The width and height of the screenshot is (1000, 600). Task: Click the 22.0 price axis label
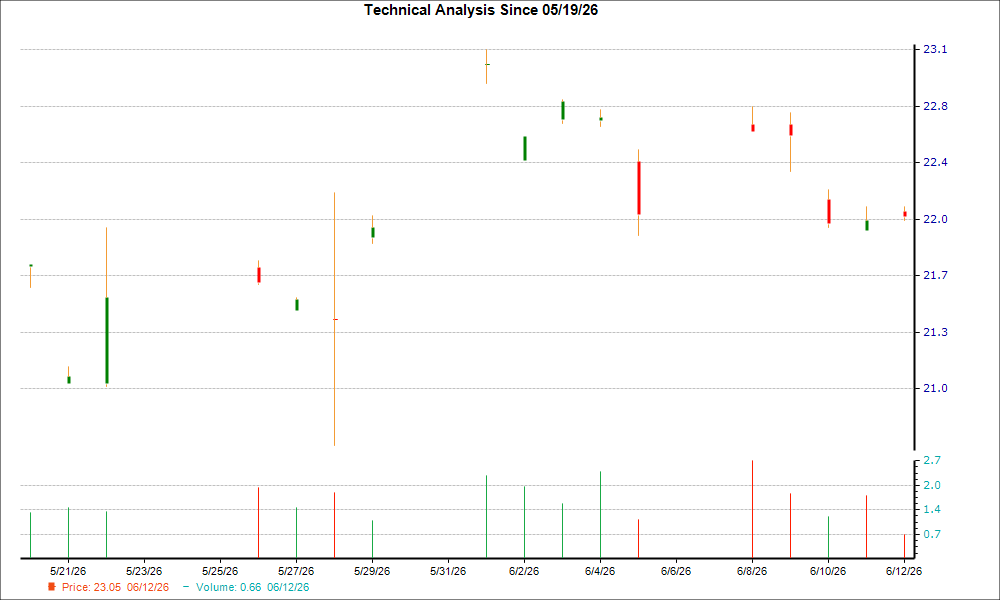(935, 219)
